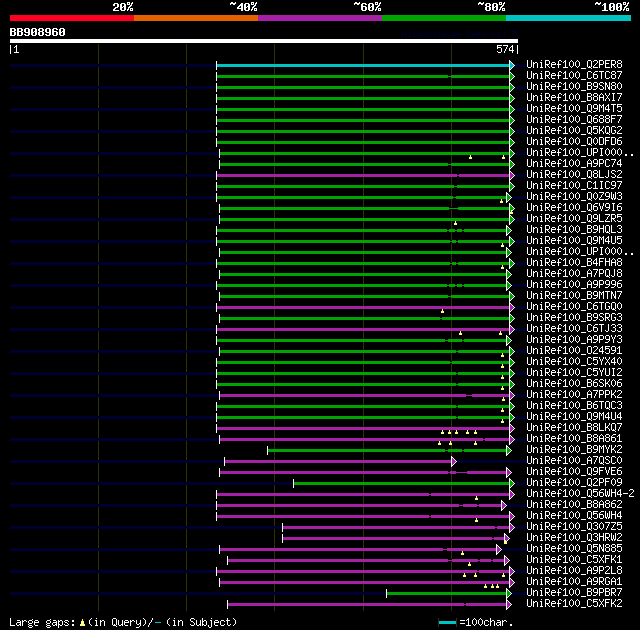Click the green ~80% identity legend segment
640x630 pixels.
pyautogui.click(x=444, y=18)
